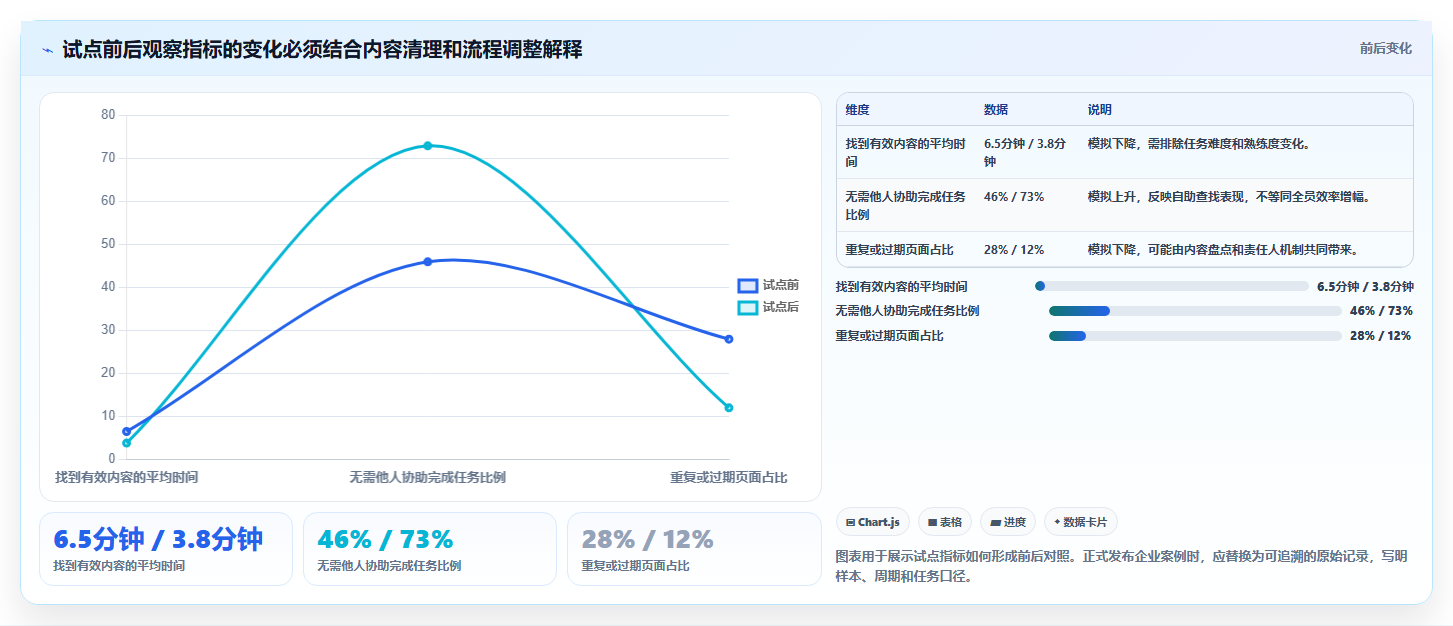Screen dimensions: 1453x626
Task: Click the 前后变化 tag in the header
Action: click(1385, 48)
